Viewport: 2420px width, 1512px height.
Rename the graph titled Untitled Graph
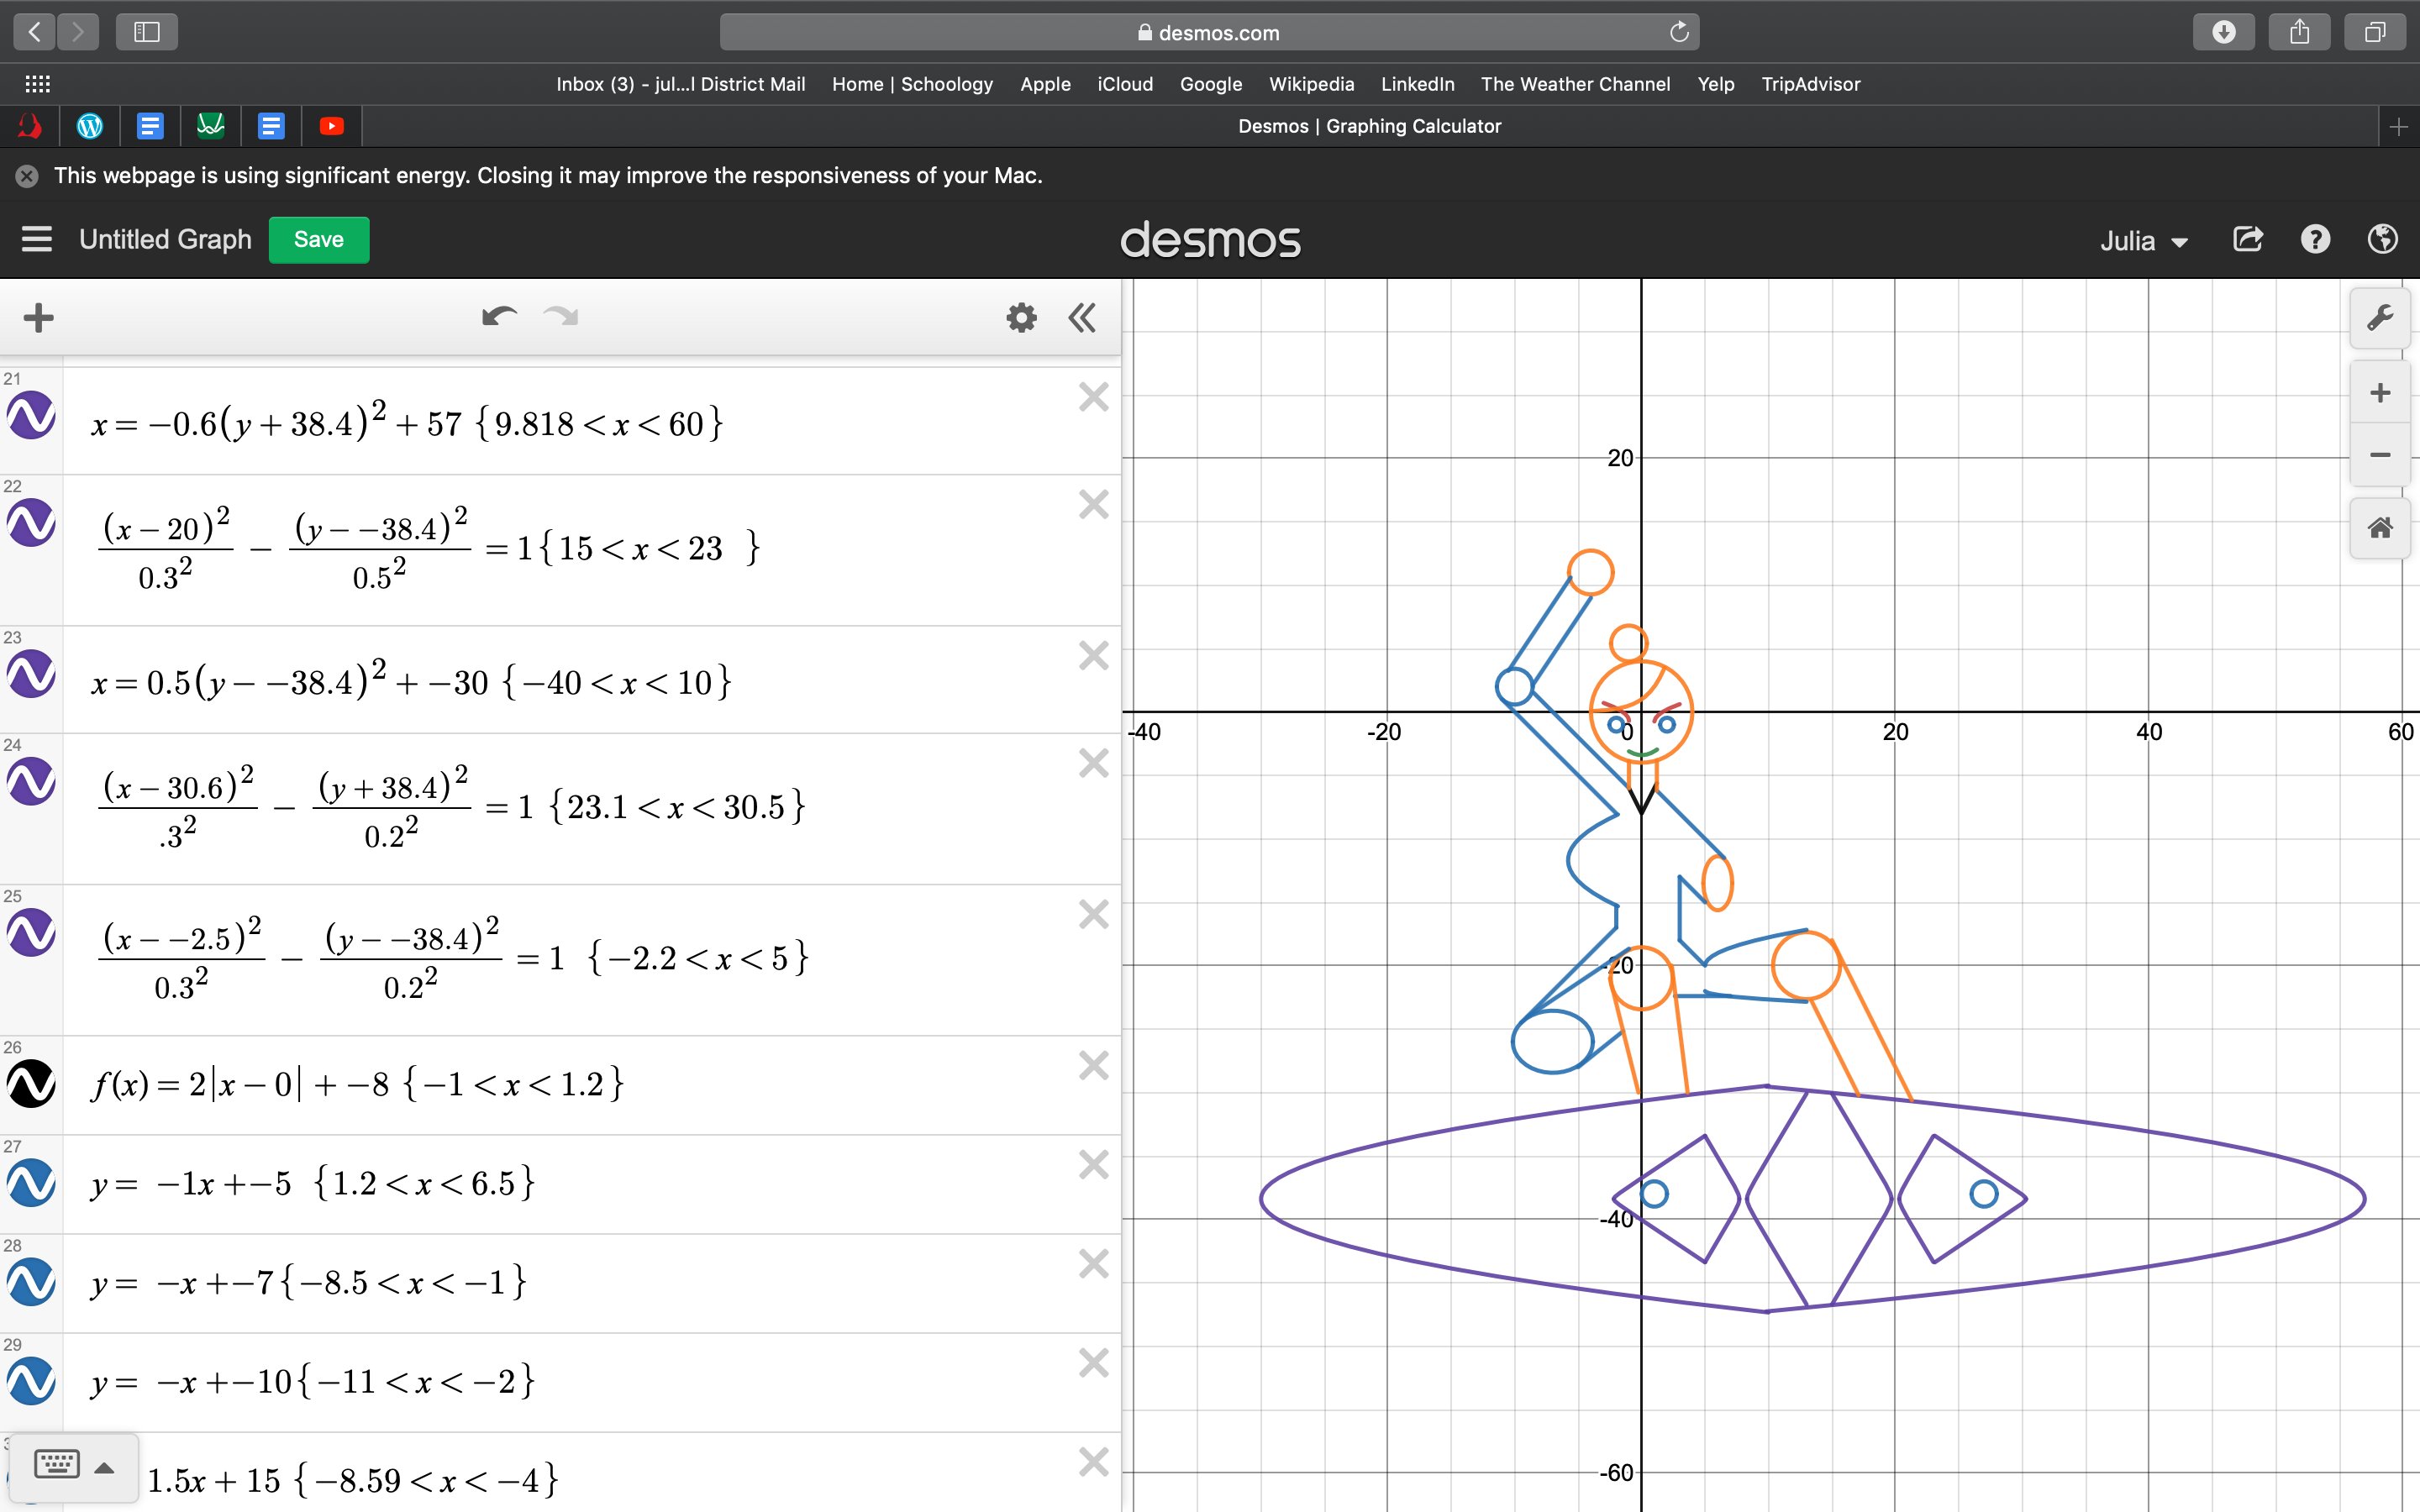tap(165, 239)
